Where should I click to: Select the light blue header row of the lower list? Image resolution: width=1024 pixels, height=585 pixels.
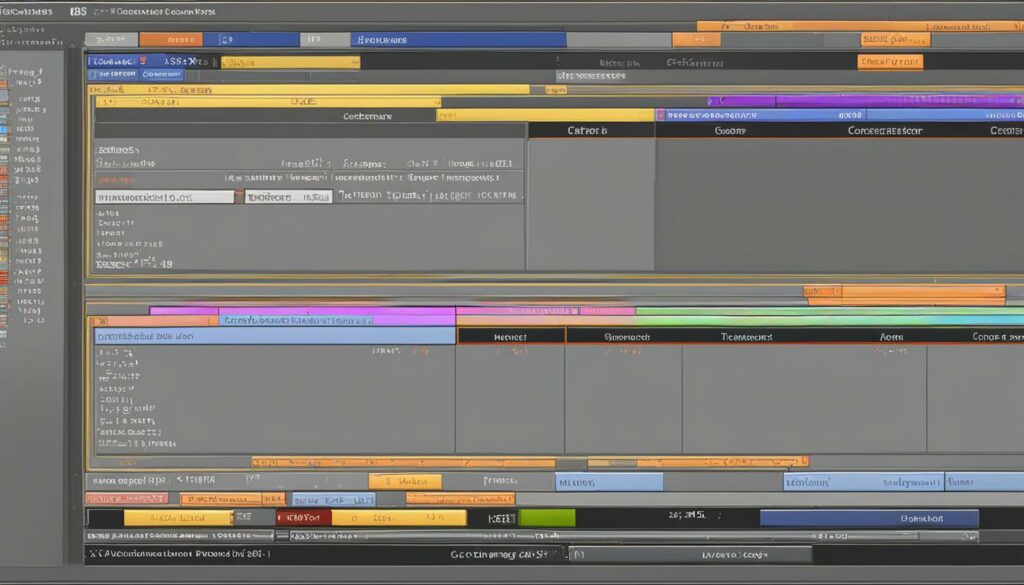[275, 336]
